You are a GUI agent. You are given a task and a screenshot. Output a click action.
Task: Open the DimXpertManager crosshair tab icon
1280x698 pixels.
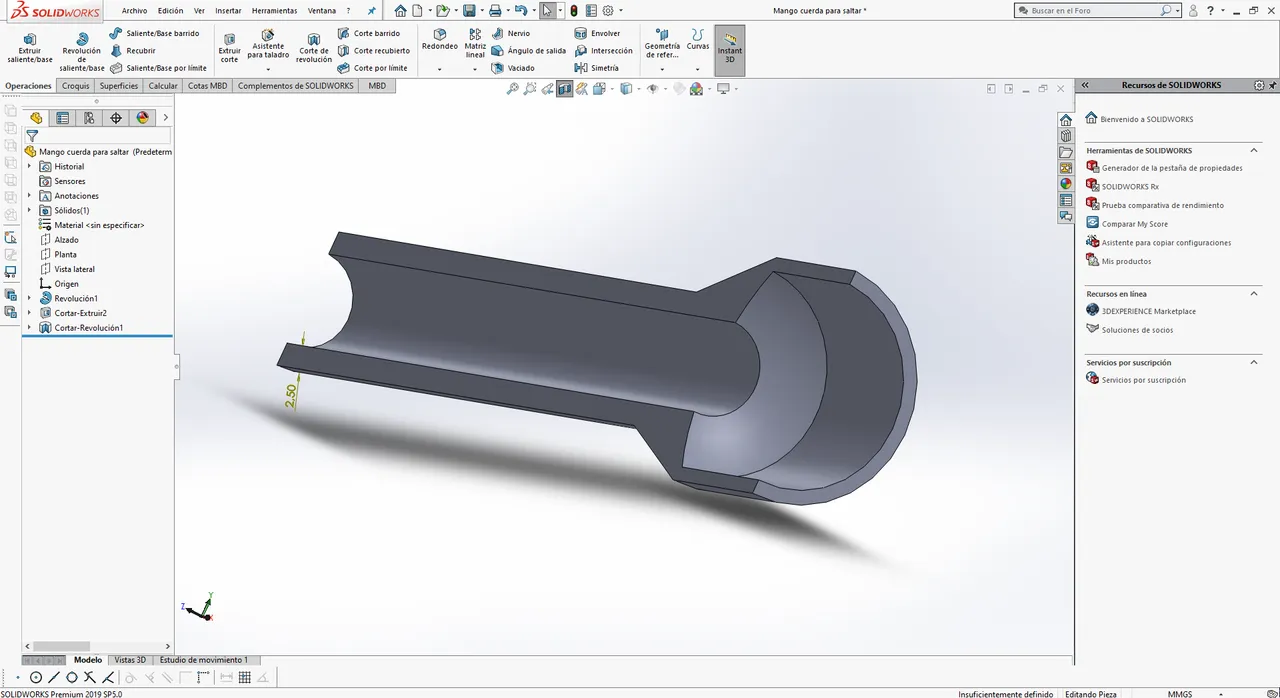click(116, 118)
